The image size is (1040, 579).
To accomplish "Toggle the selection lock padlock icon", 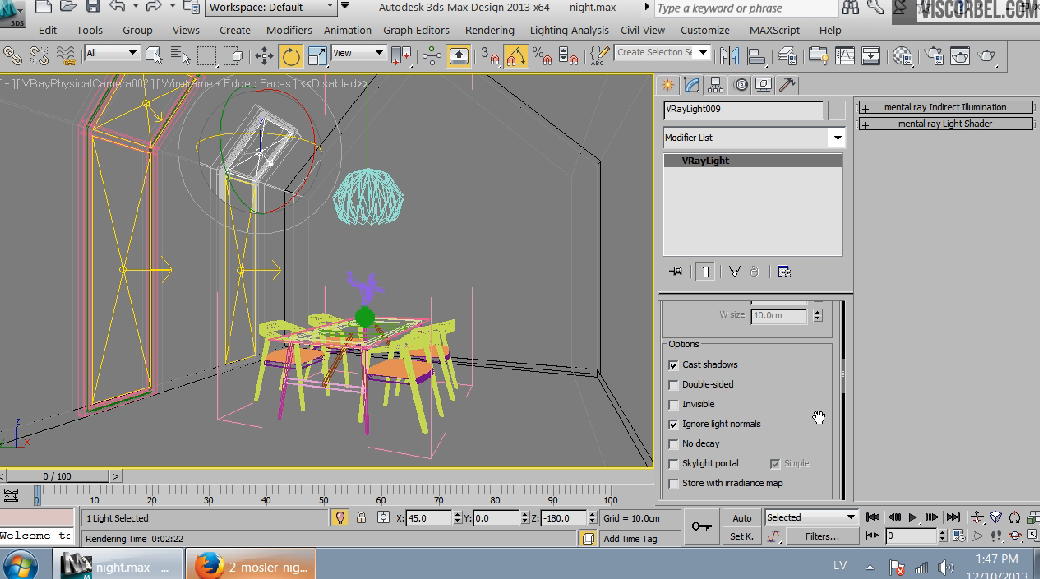I will tap(361, 518).
